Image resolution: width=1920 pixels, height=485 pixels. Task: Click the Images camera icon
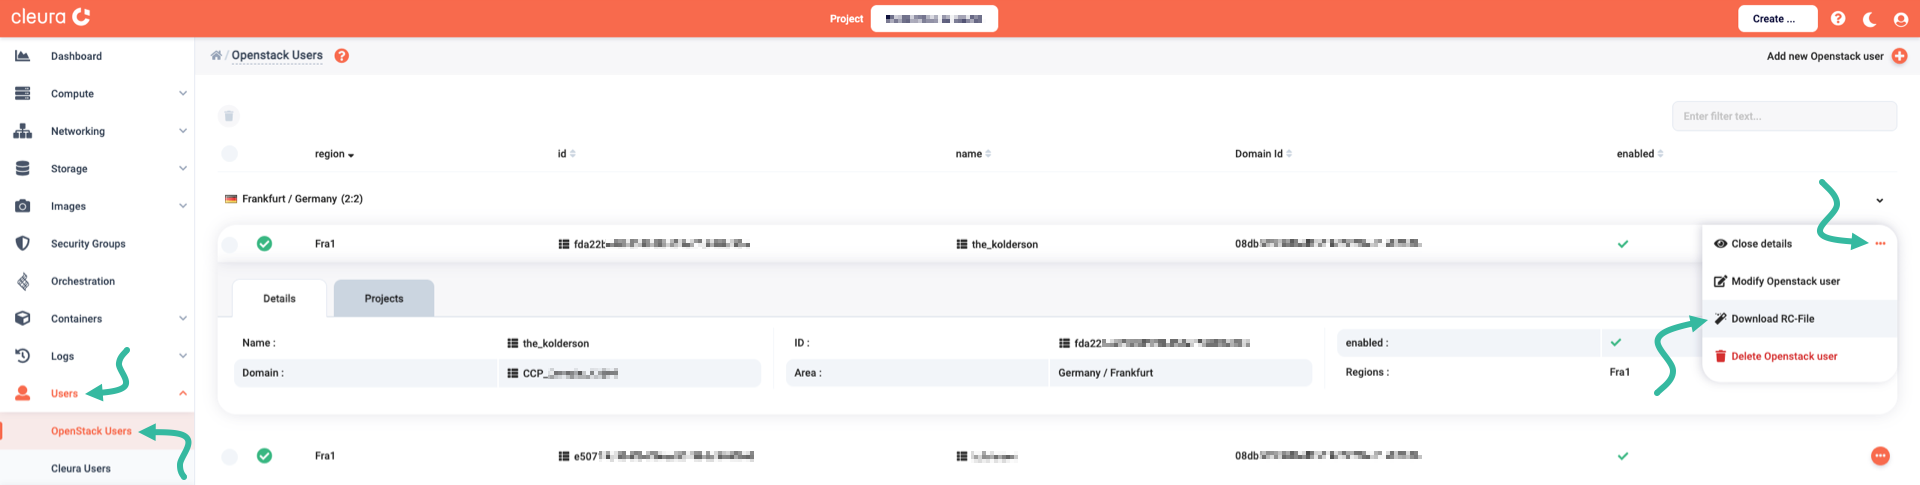pos(22,206)
